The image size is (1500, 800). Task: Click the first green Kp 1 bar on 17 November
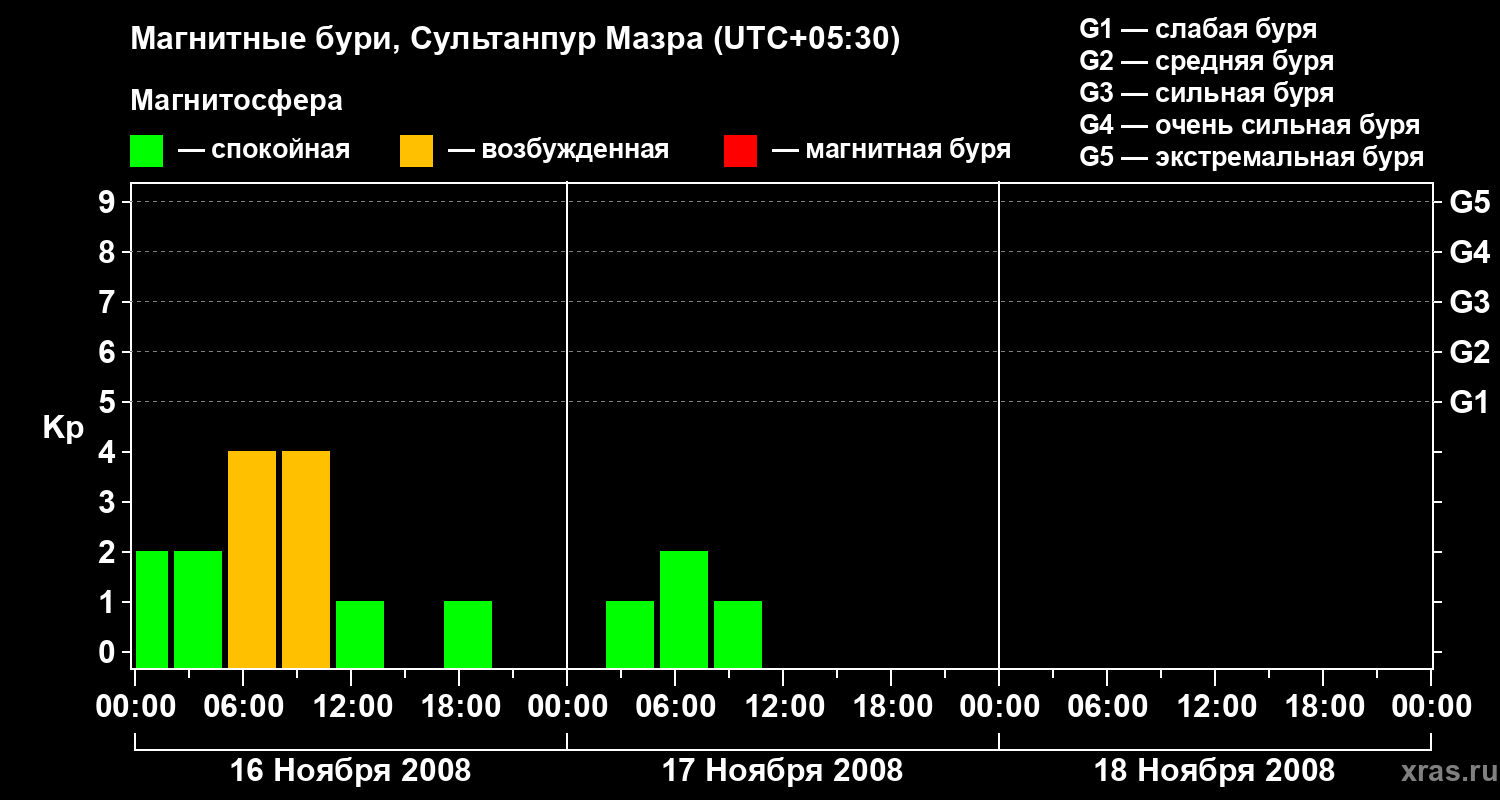[630, 634]
